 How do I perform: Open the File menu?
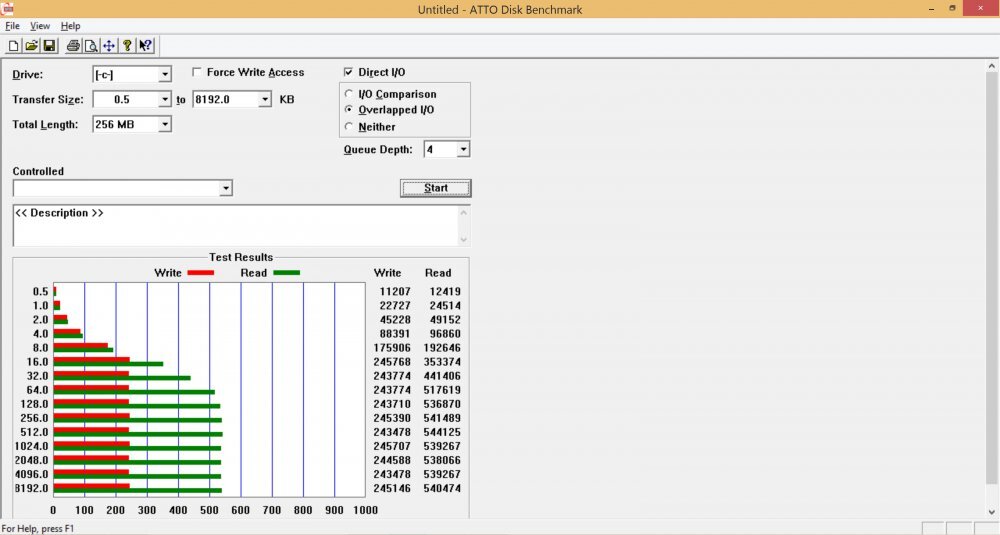pyautogui.click(x=12, y=26)
